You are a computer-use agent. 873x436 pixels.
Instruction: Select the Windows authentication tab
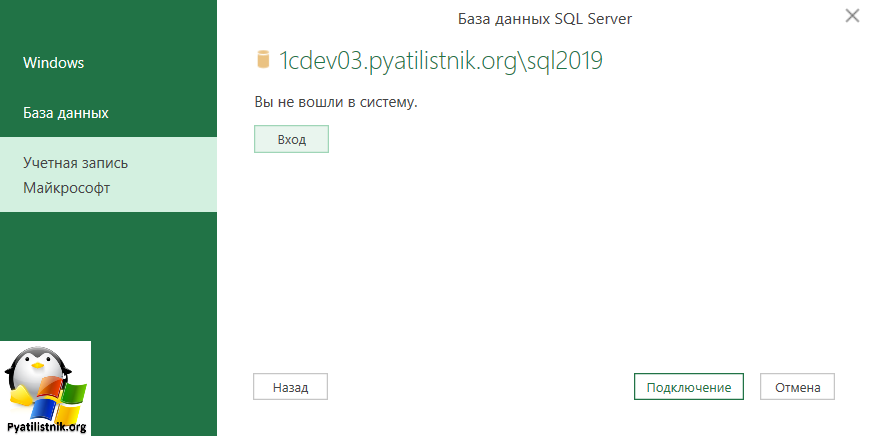coord(109,62)
